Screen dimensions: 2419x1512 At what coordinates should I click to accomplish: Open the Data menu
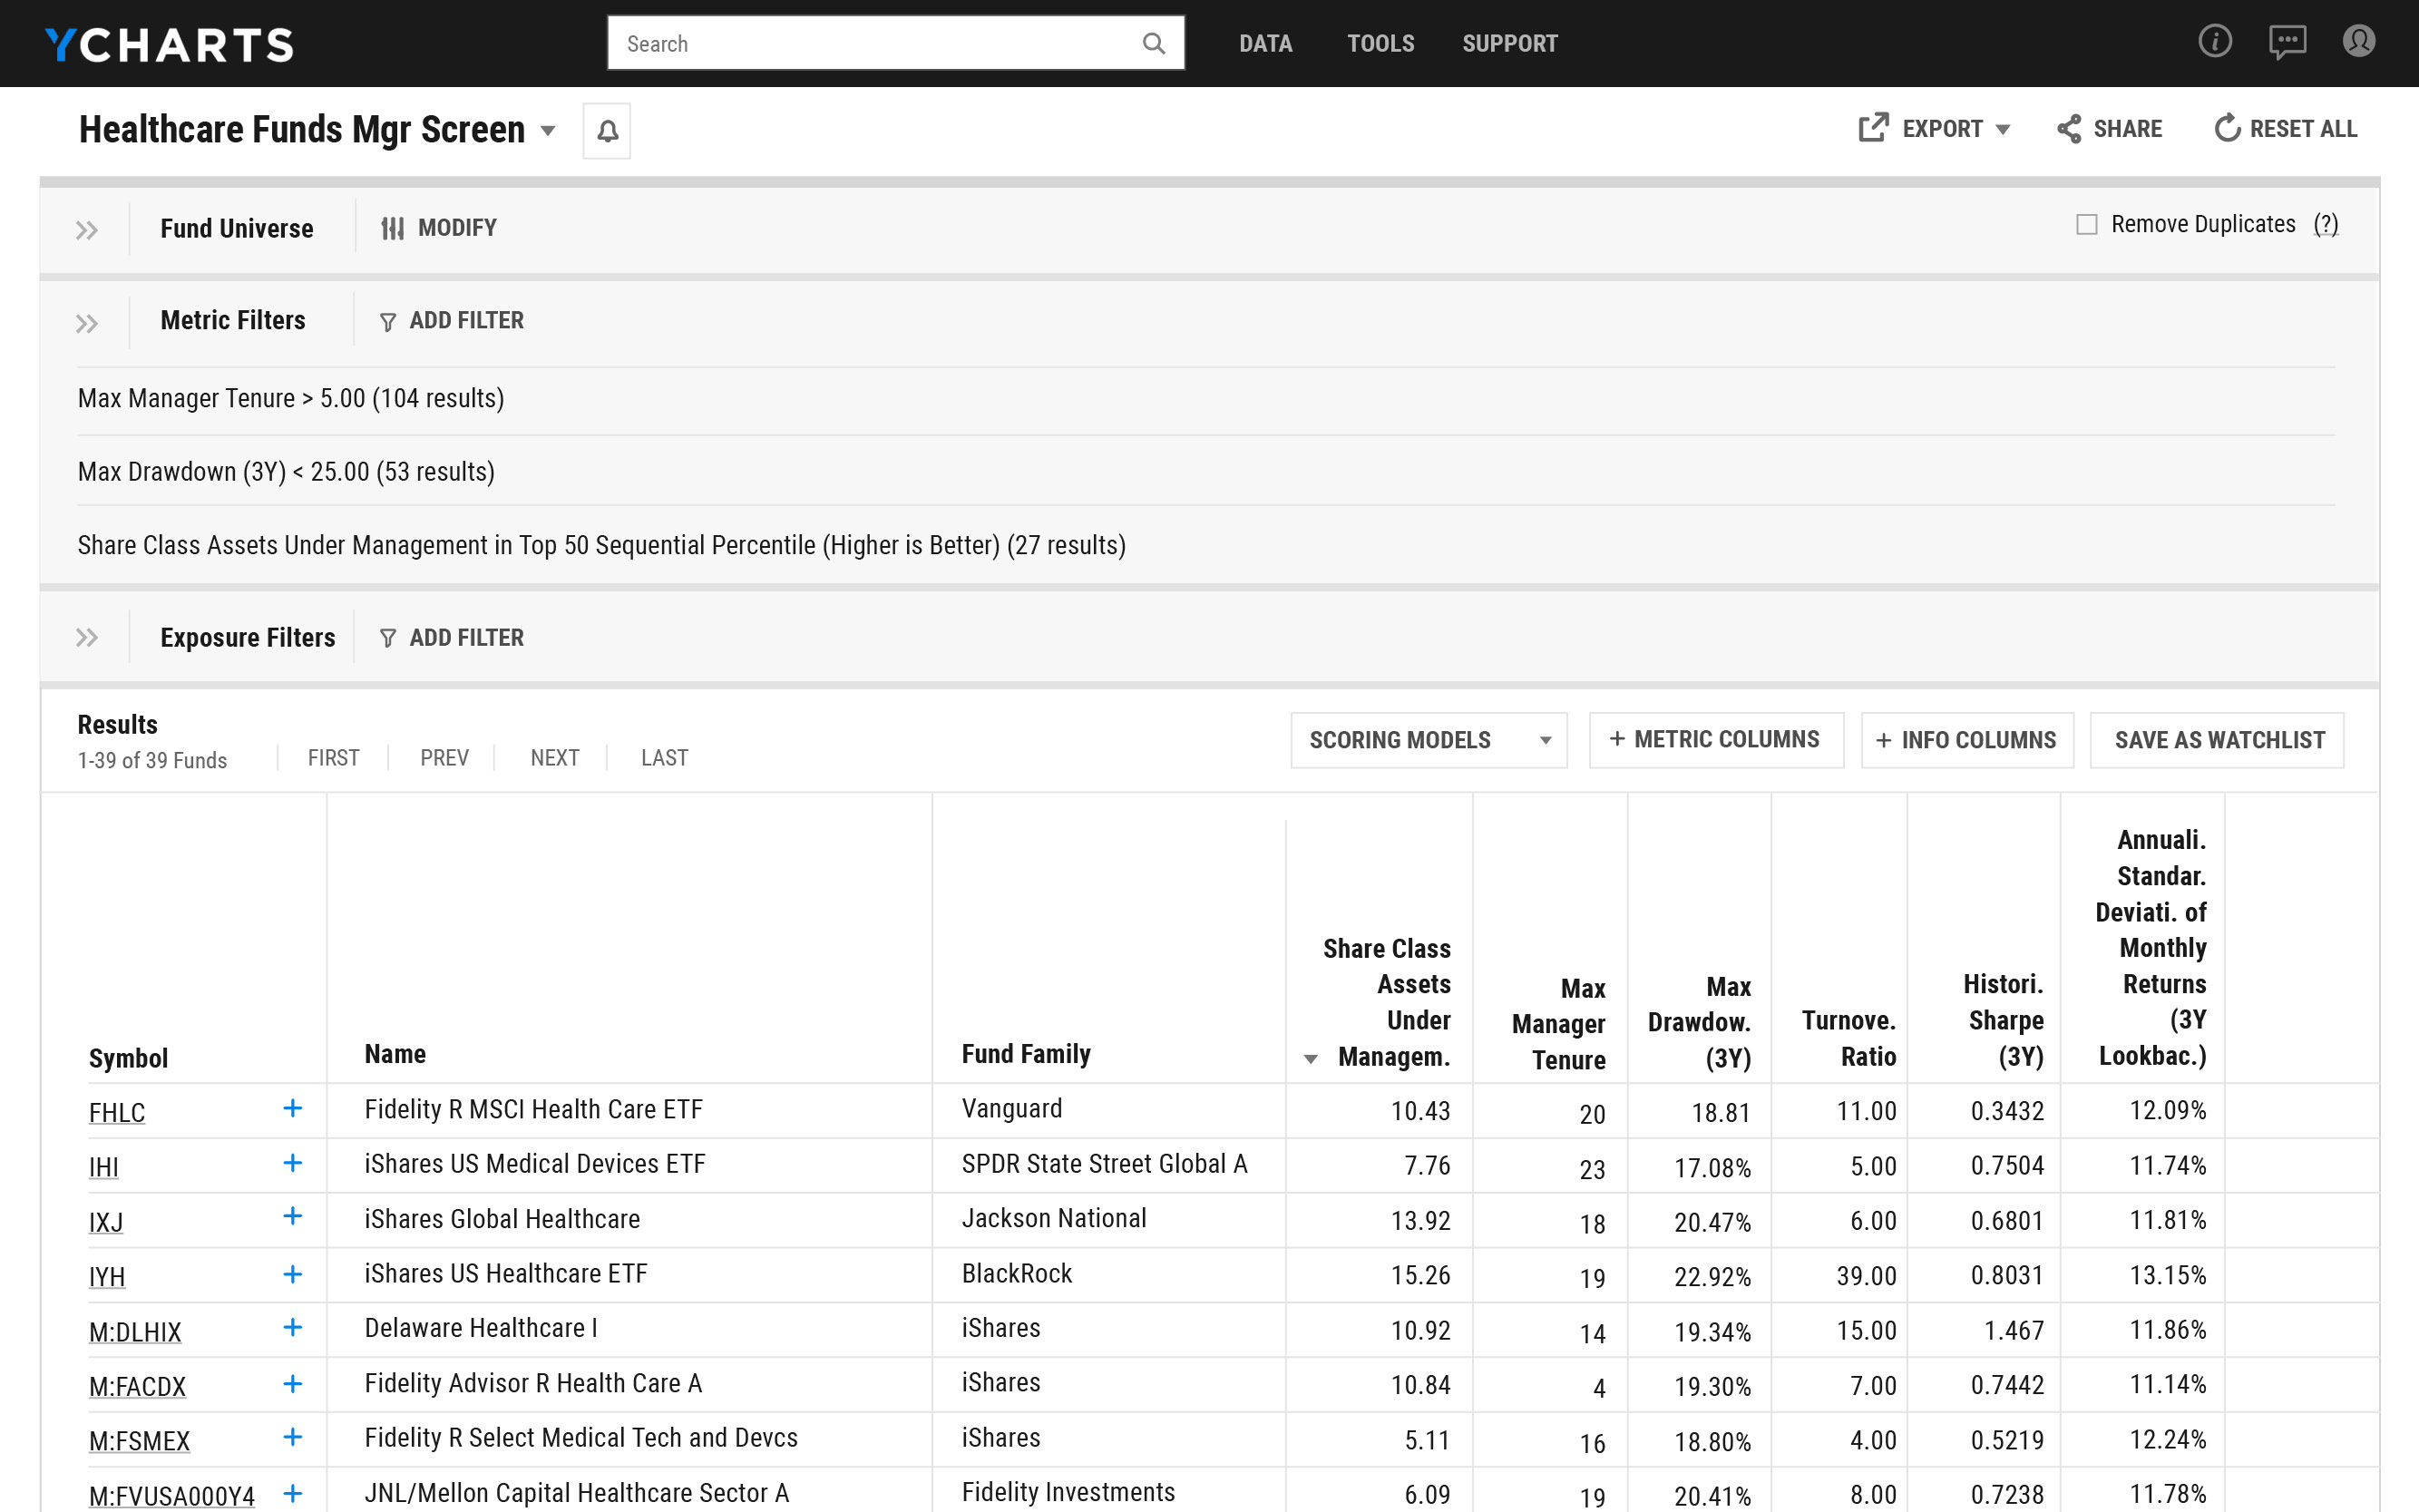tap(1265, 43)
